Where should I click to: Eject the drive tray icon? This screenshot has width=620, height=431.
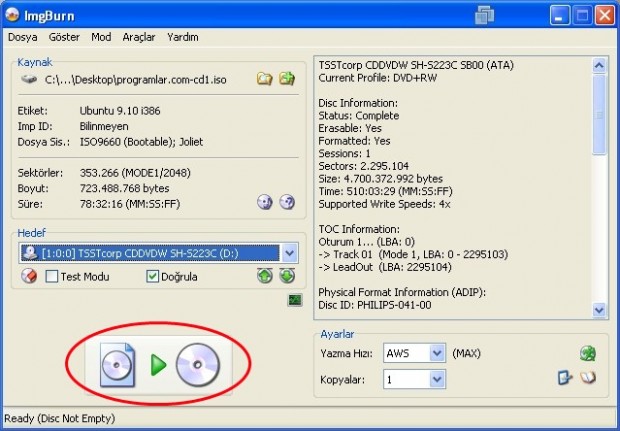265,276
